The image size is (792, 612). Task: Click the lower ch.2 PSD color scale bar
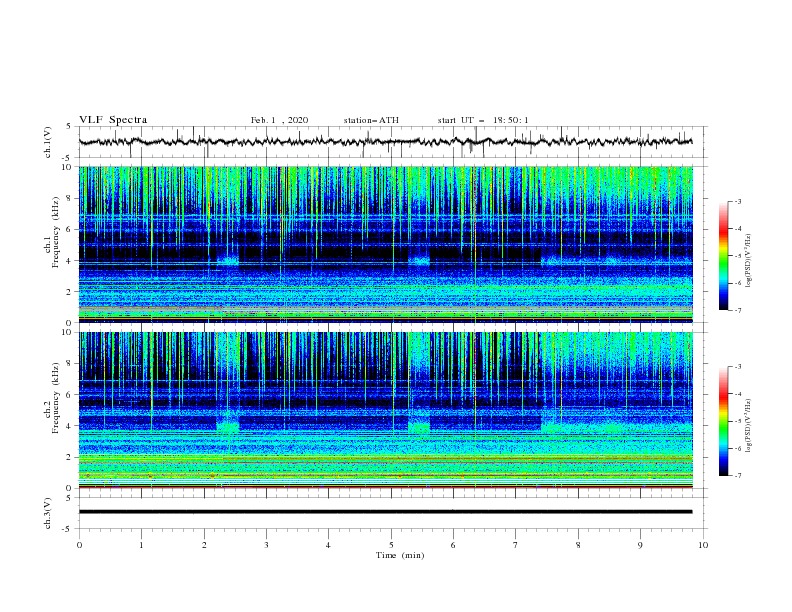point(723,421)
